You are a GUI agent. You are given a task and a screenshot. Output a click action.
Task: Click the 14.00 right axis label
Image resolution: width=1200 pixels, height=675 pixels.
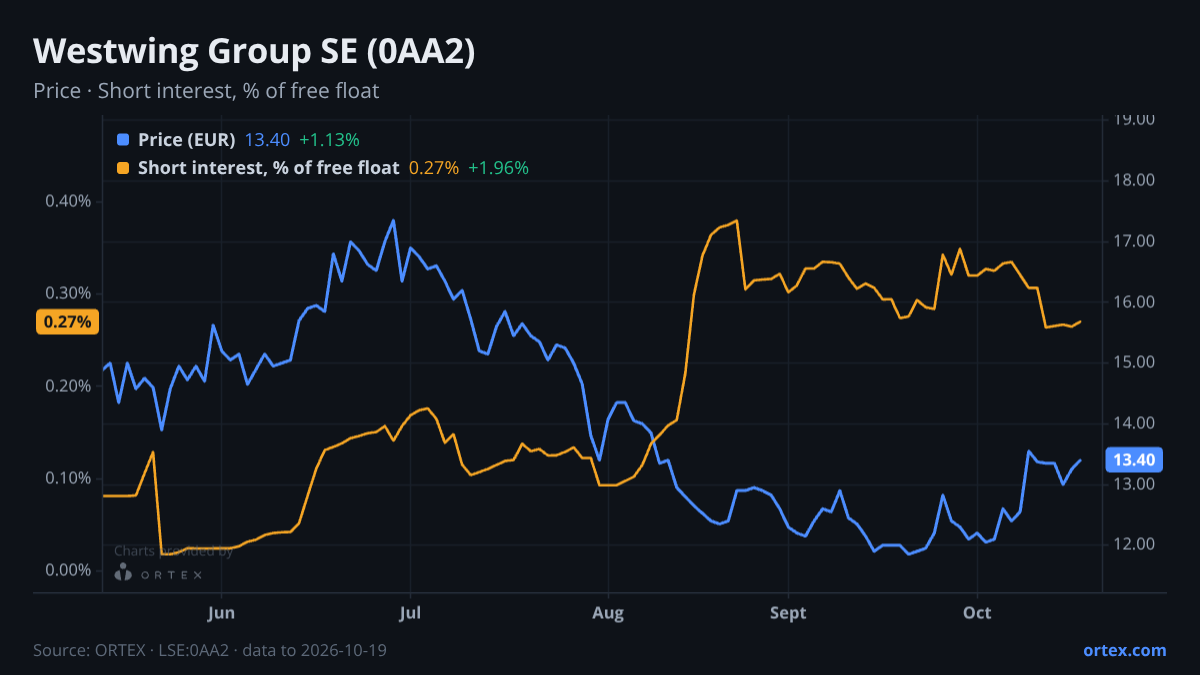pos(1134,423)
